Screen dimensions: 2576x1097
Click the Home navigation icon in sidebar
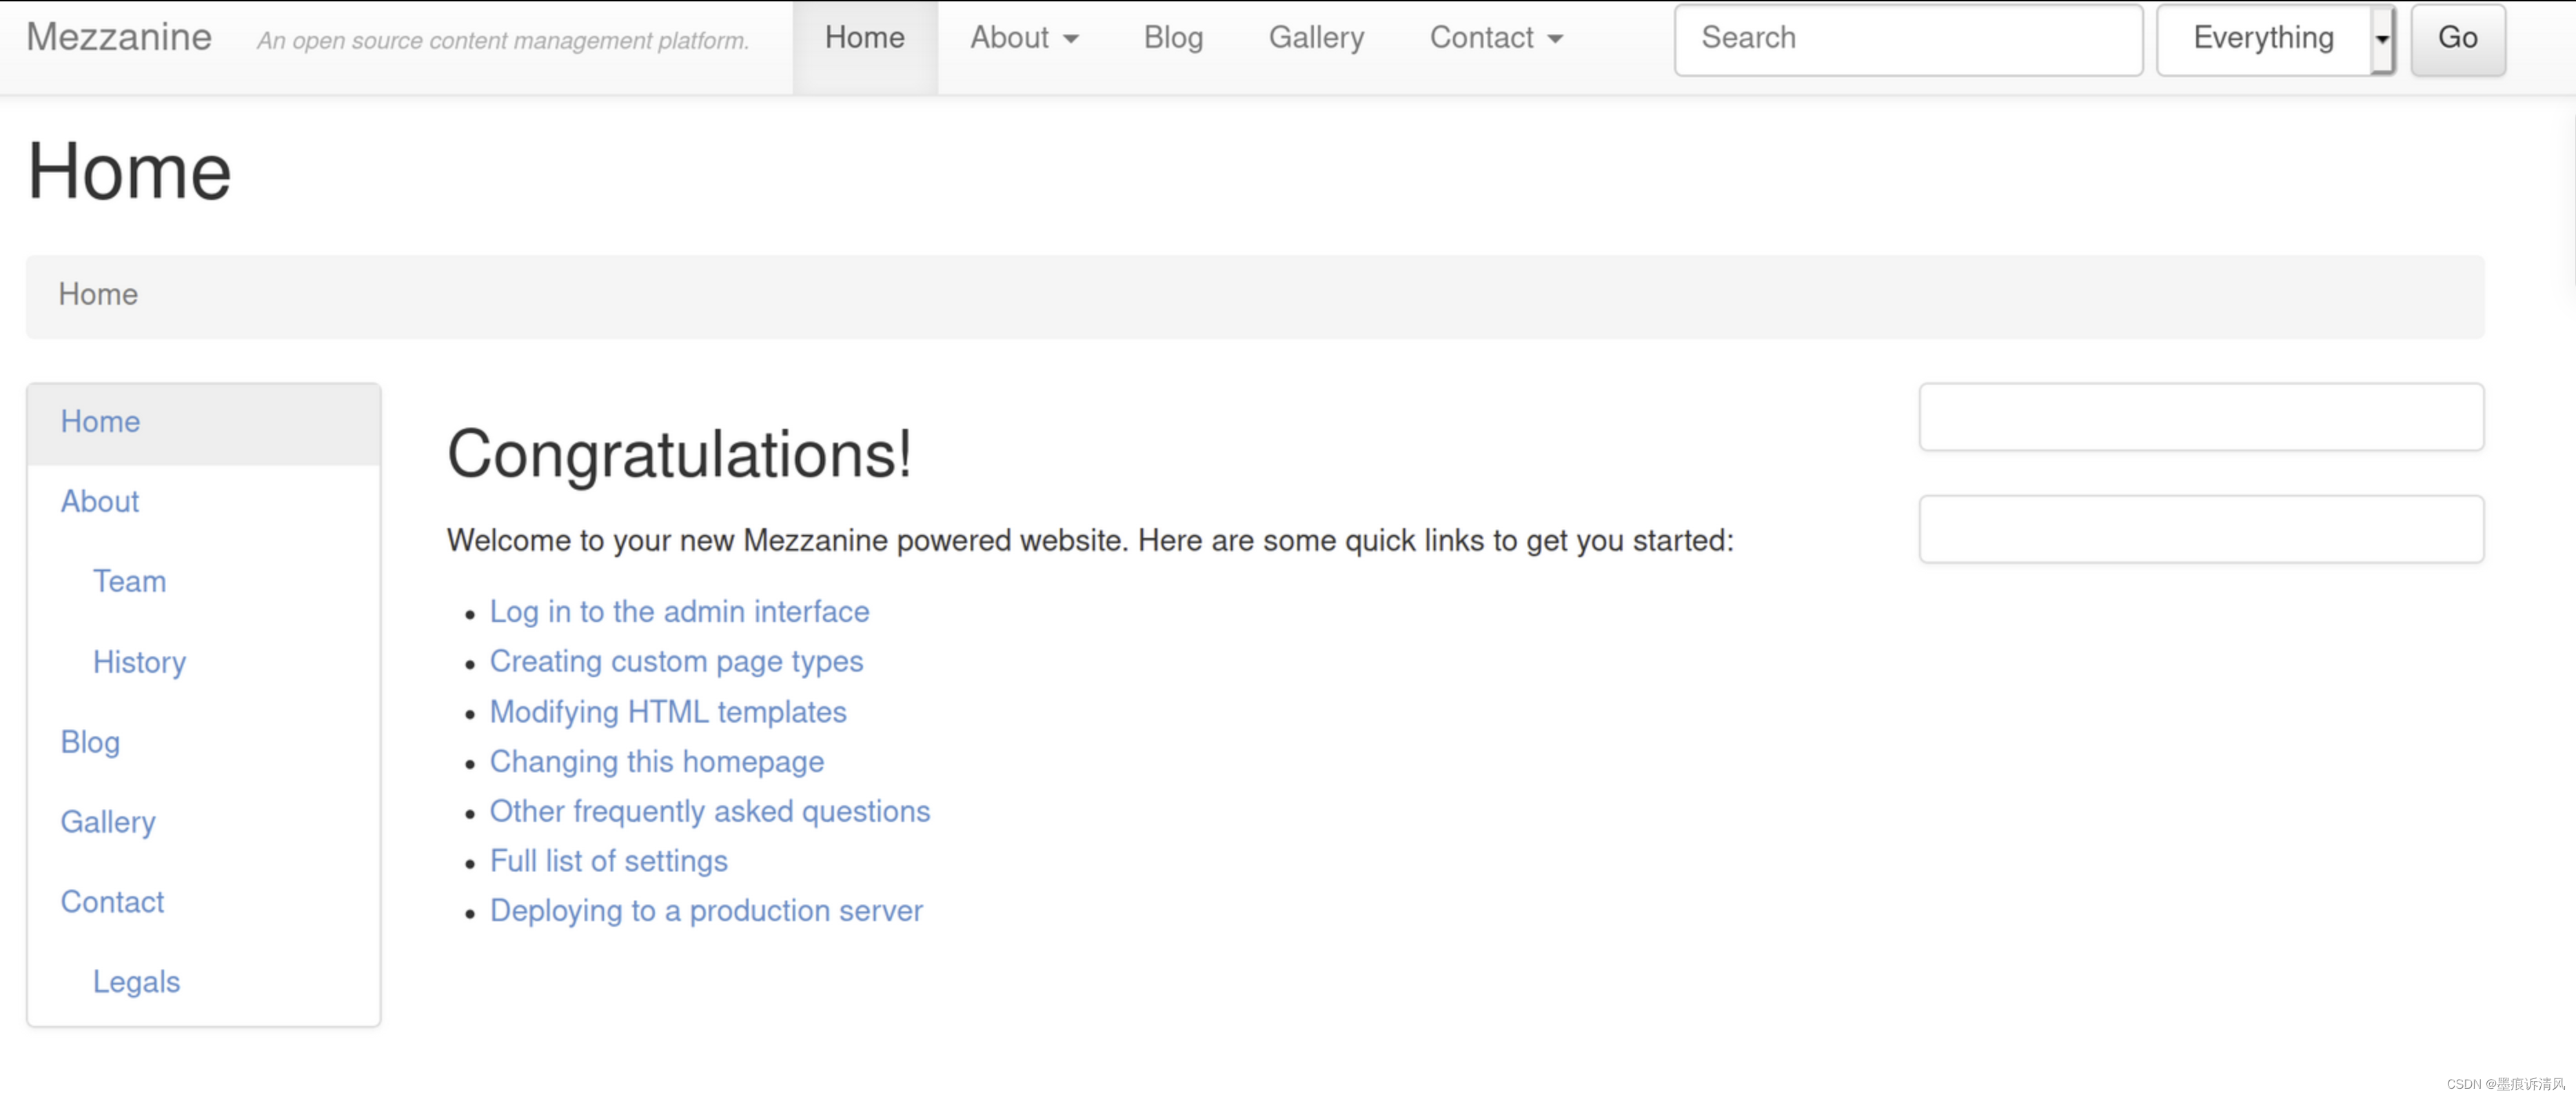pos(100,422)
